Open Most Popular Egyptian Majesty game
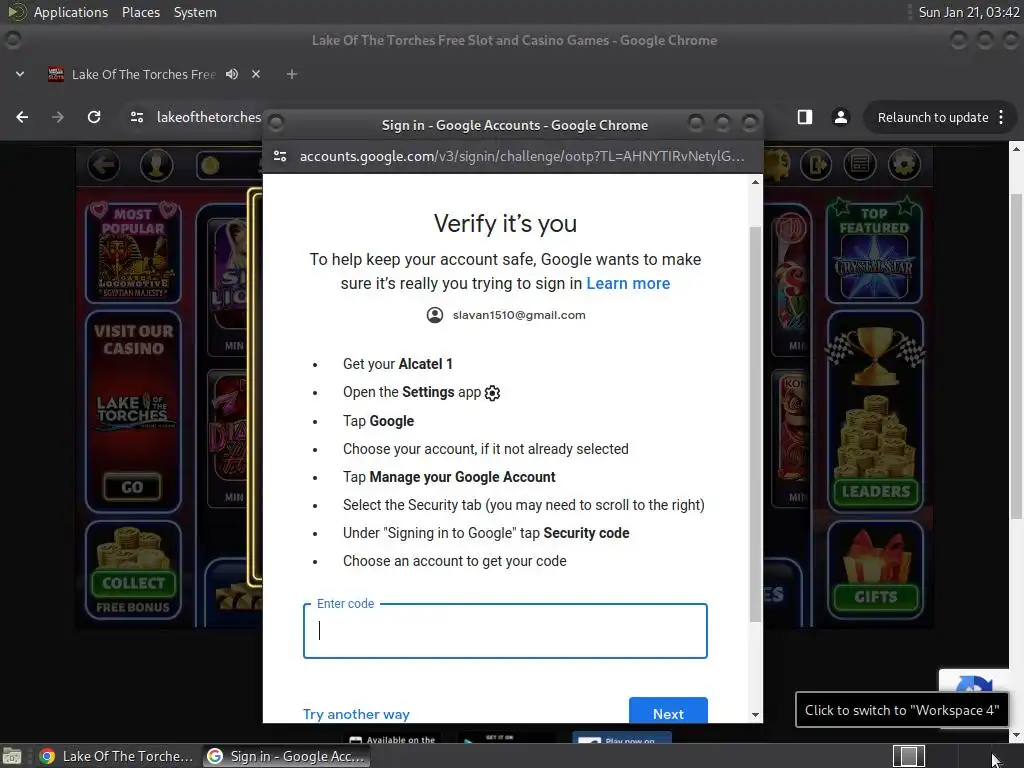Viewport: 1024px width, 768px height. pos(133,251)
